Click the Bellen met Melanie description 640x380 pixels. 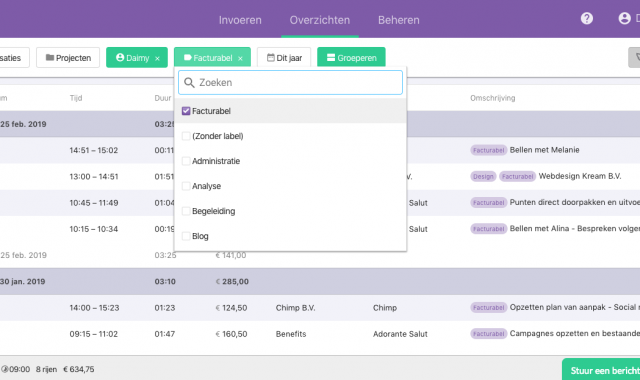tap(544, 150)
